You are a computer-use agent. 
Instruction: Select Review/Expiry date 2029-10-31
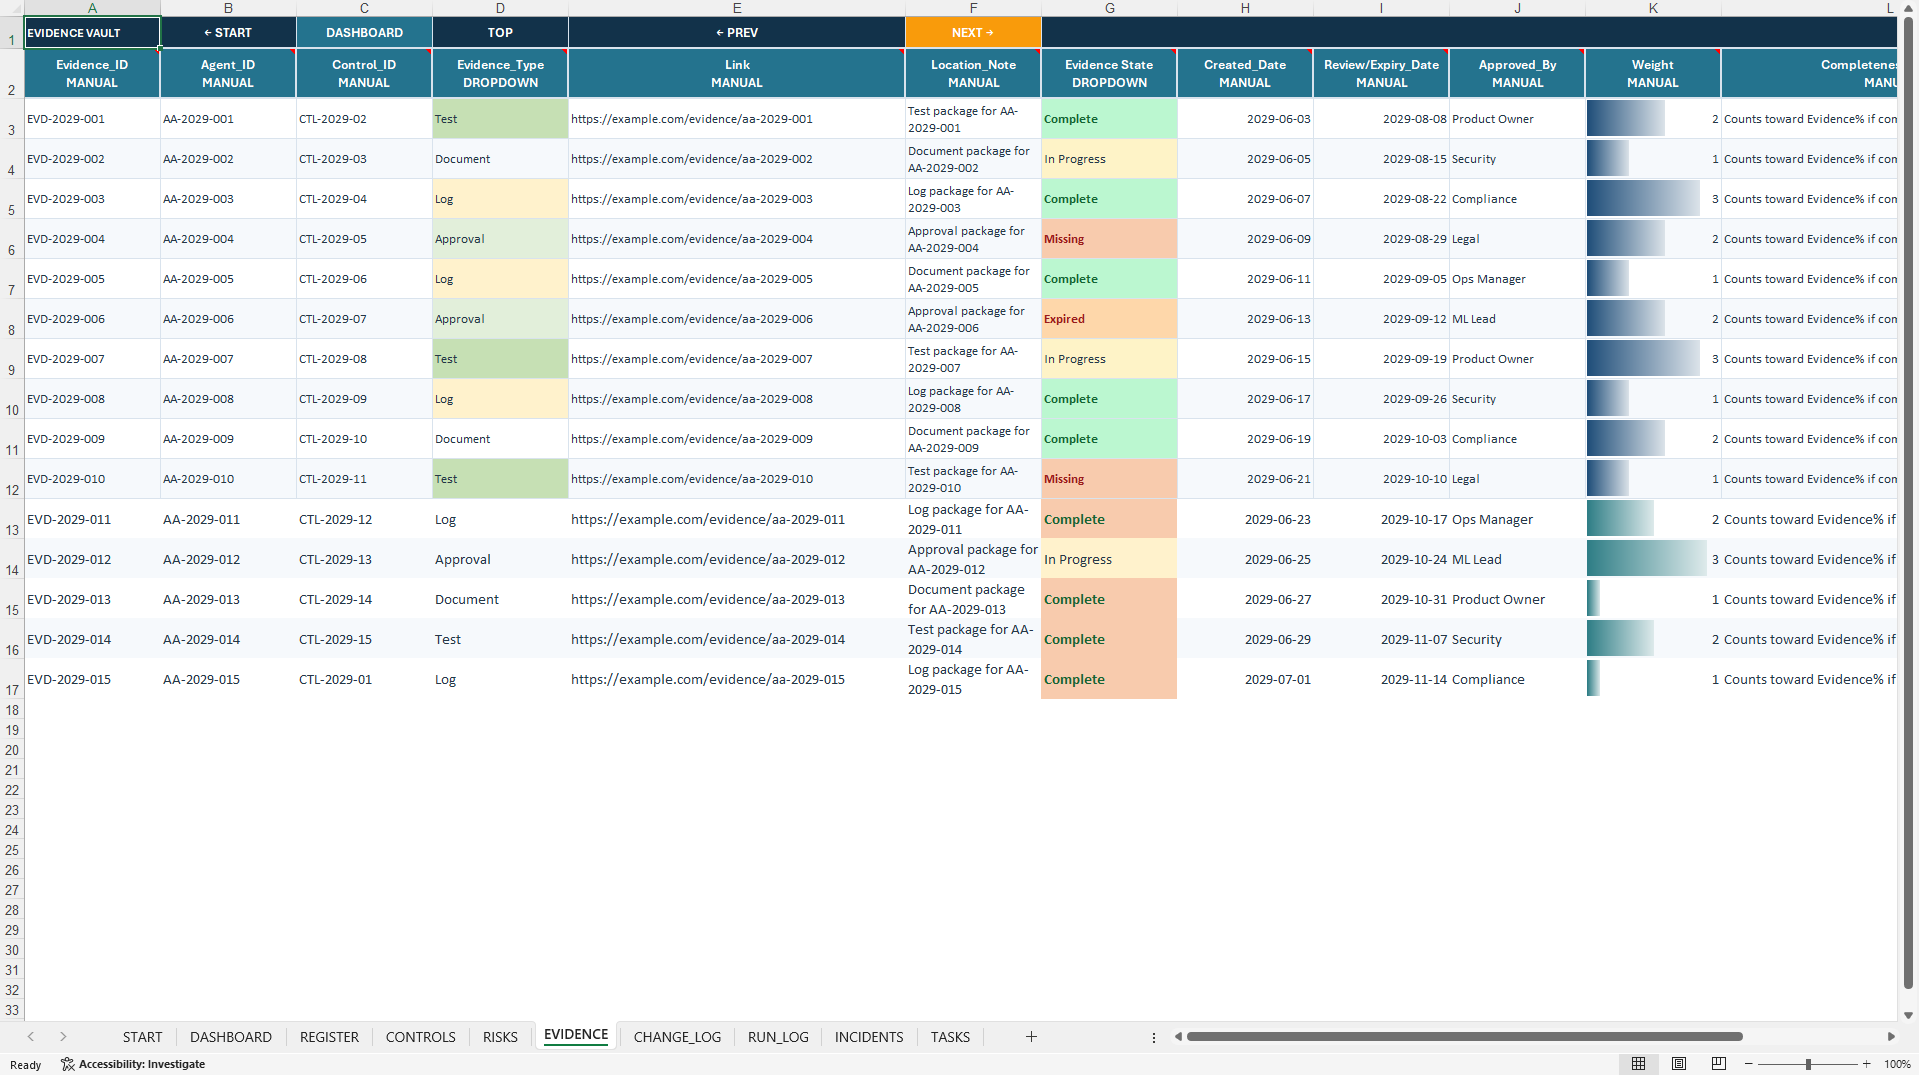click(1381, 599)
